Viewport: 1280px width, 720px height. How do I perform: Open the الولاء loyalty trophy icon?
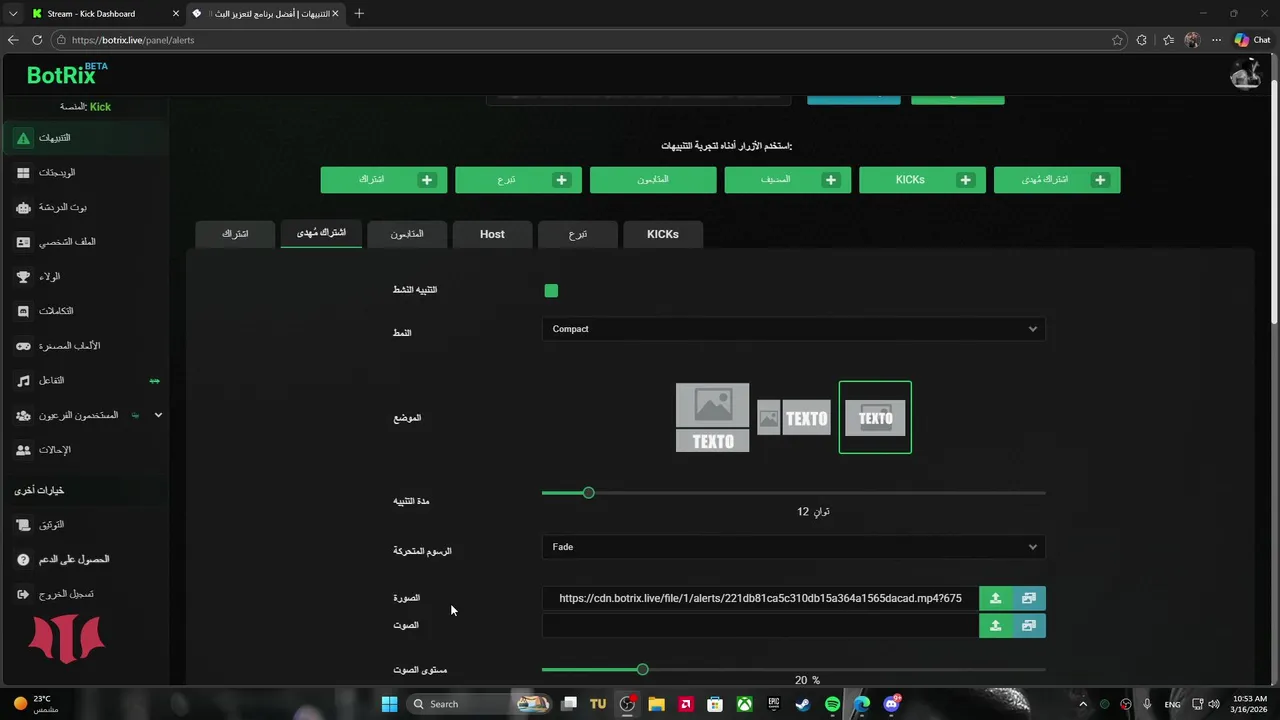tap(23, 277)
